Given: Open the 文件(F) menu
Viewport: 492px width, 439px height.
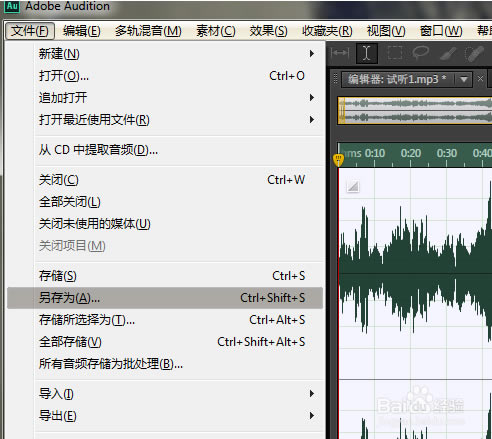Looking at the screenshot, I should (30, 31).
